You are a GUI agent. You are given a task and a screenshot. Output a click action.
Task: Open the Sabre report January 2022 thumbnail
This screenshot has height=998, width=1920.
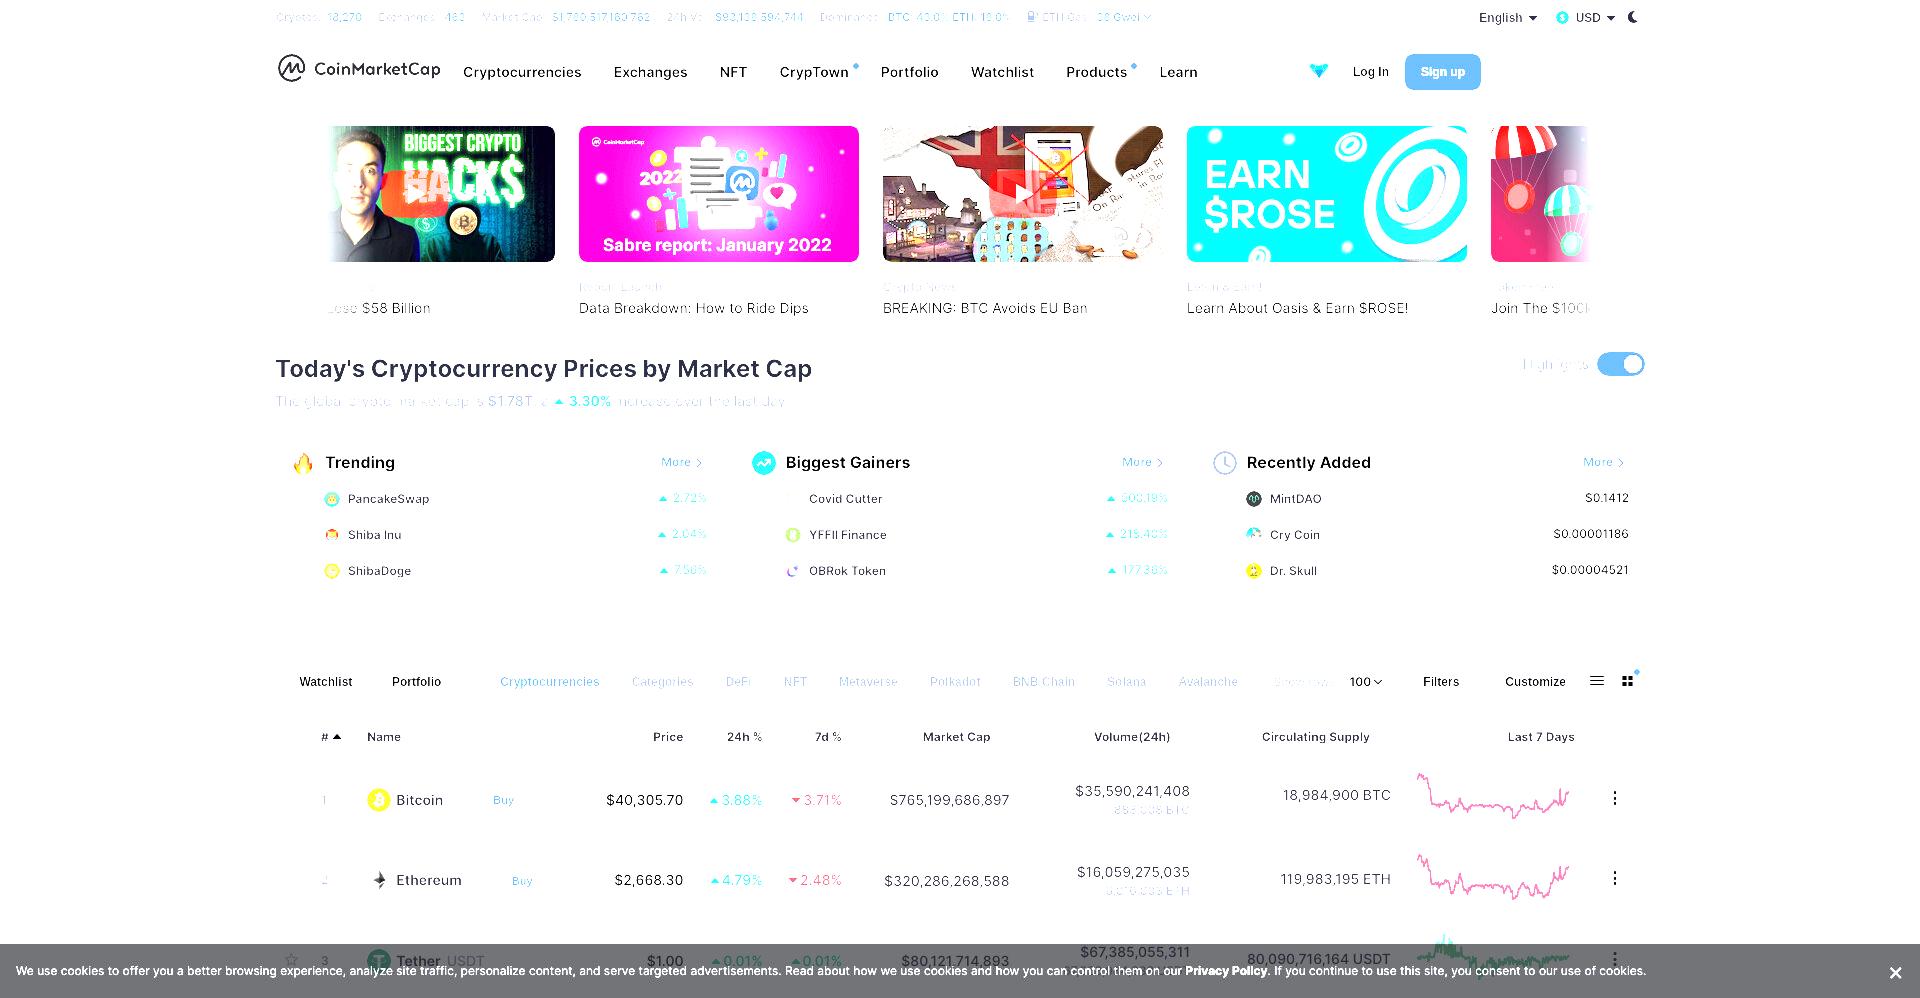click(718, 194)
